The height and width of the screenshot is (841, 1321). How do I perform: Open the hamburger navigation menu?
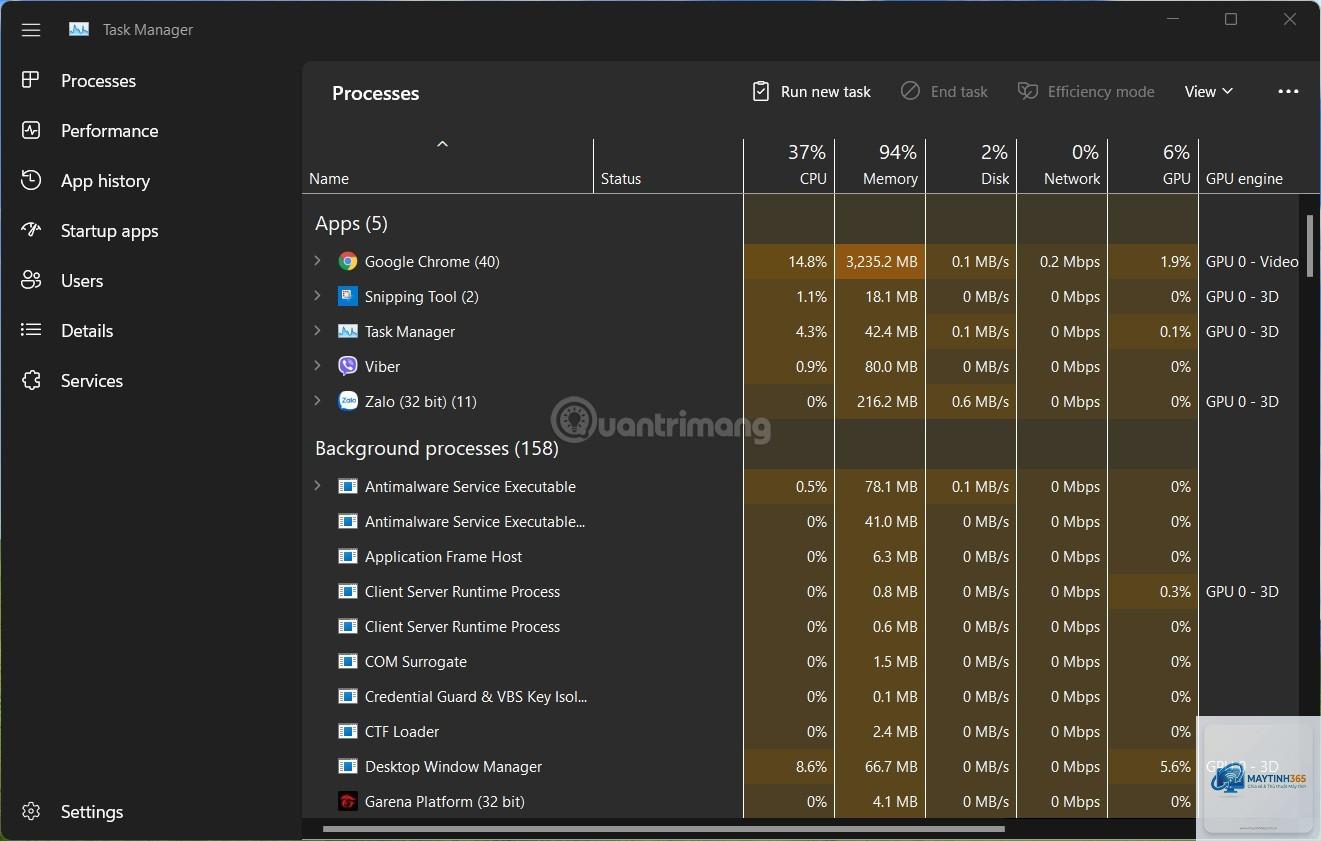click(31, 30)
